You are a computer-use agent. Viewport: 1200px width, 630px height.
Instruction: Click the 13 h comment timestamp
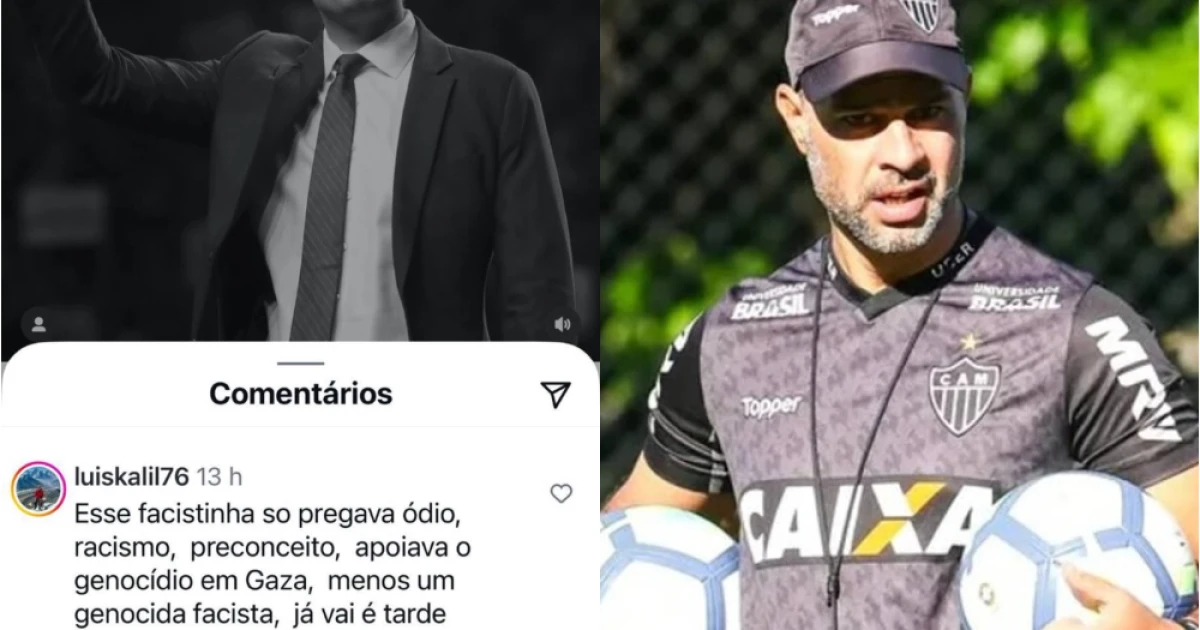click(x=217, y=474)
